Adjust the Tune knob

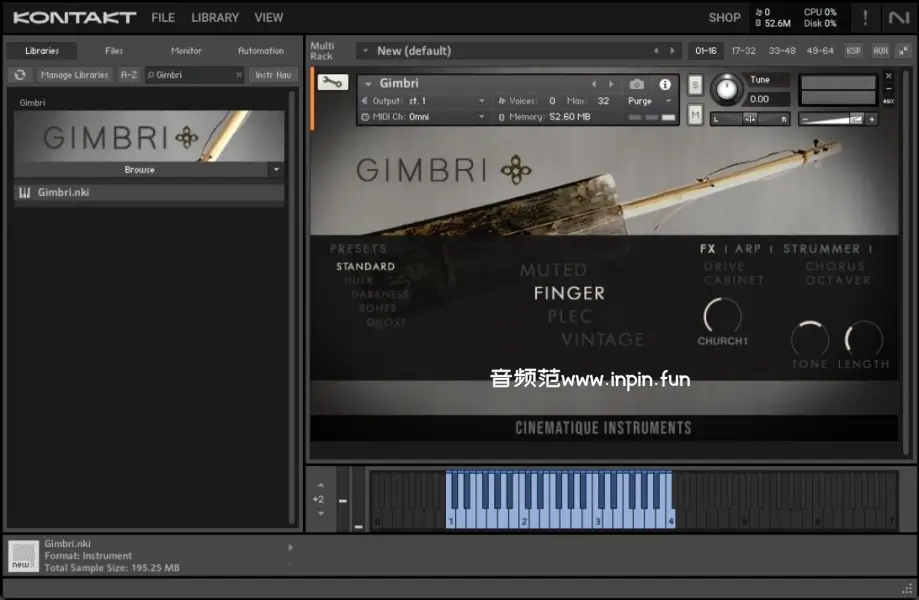click(727, 89)
